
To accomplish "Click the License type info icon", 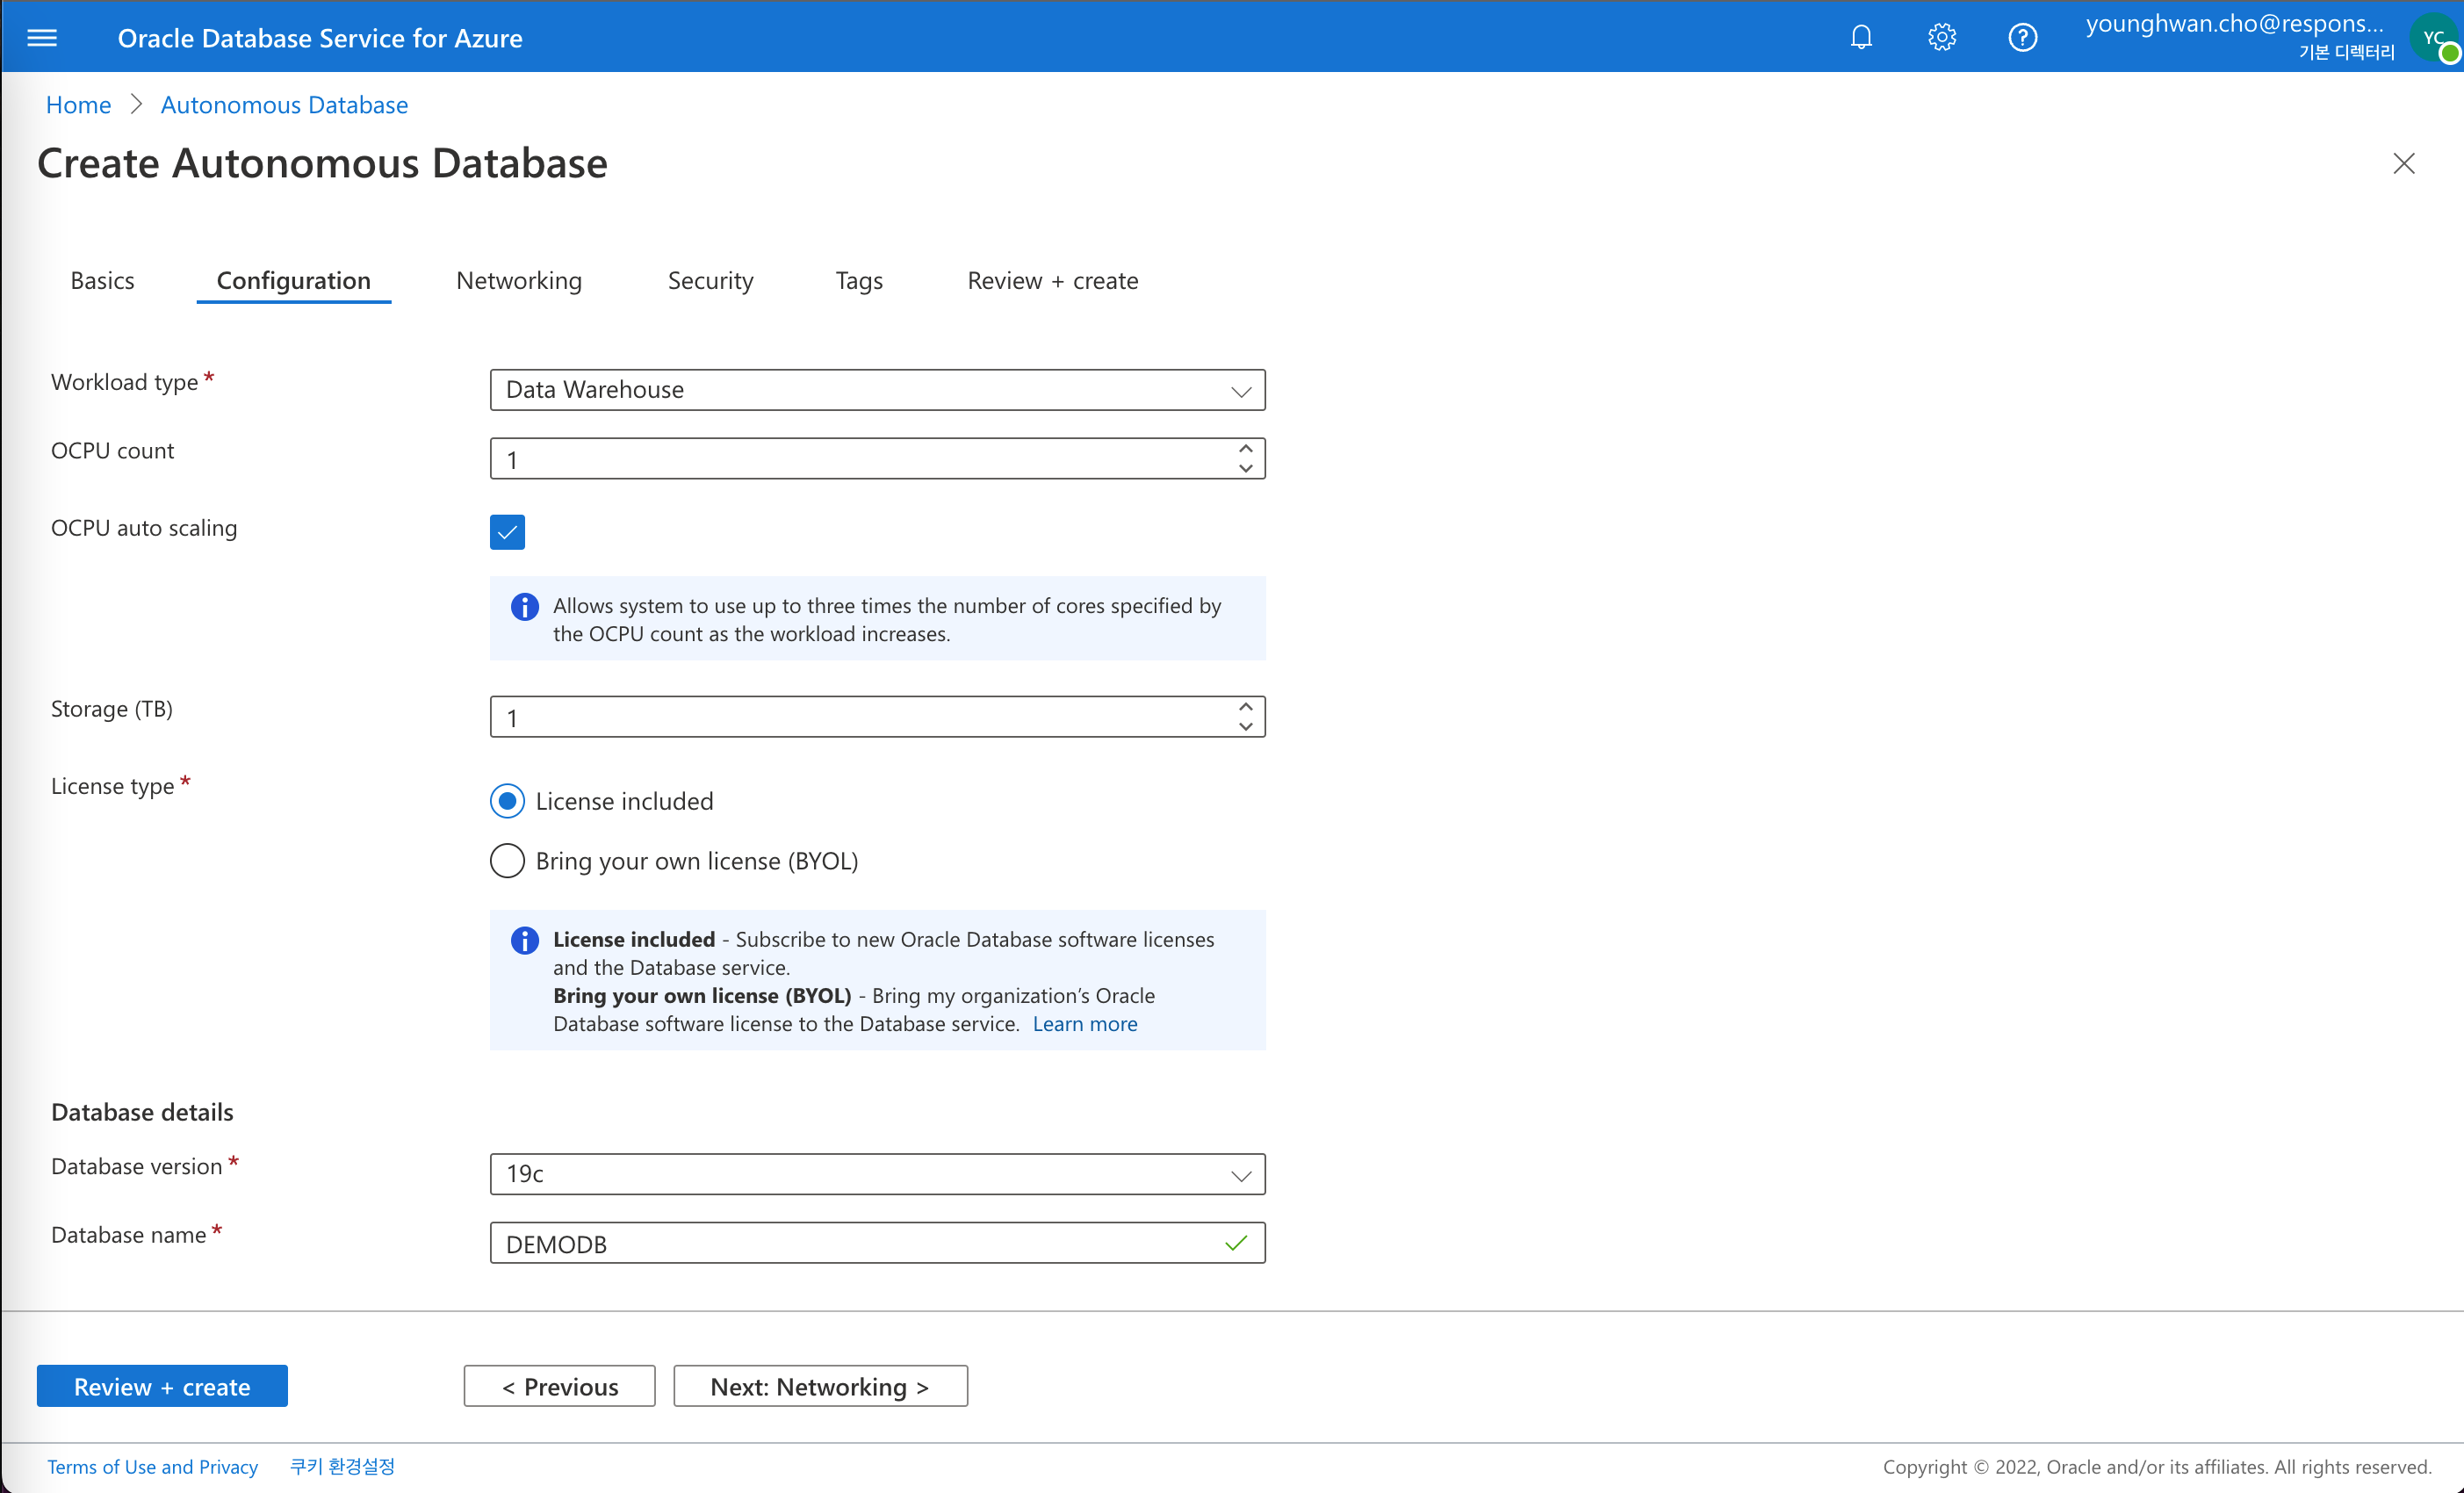I will tap(525, 940).
